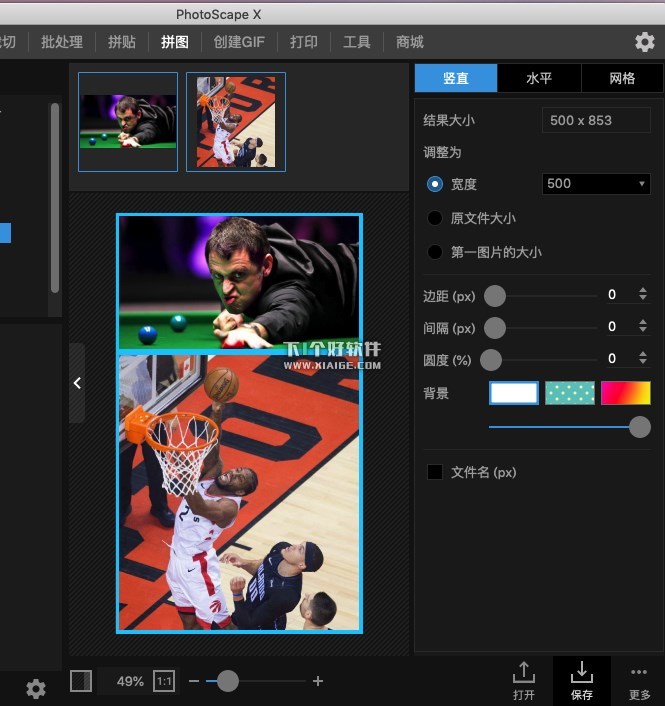Click the Open (打开) upload icon
Image resolution: width=665 pixels, height=706 pixels.
[523, 673]
